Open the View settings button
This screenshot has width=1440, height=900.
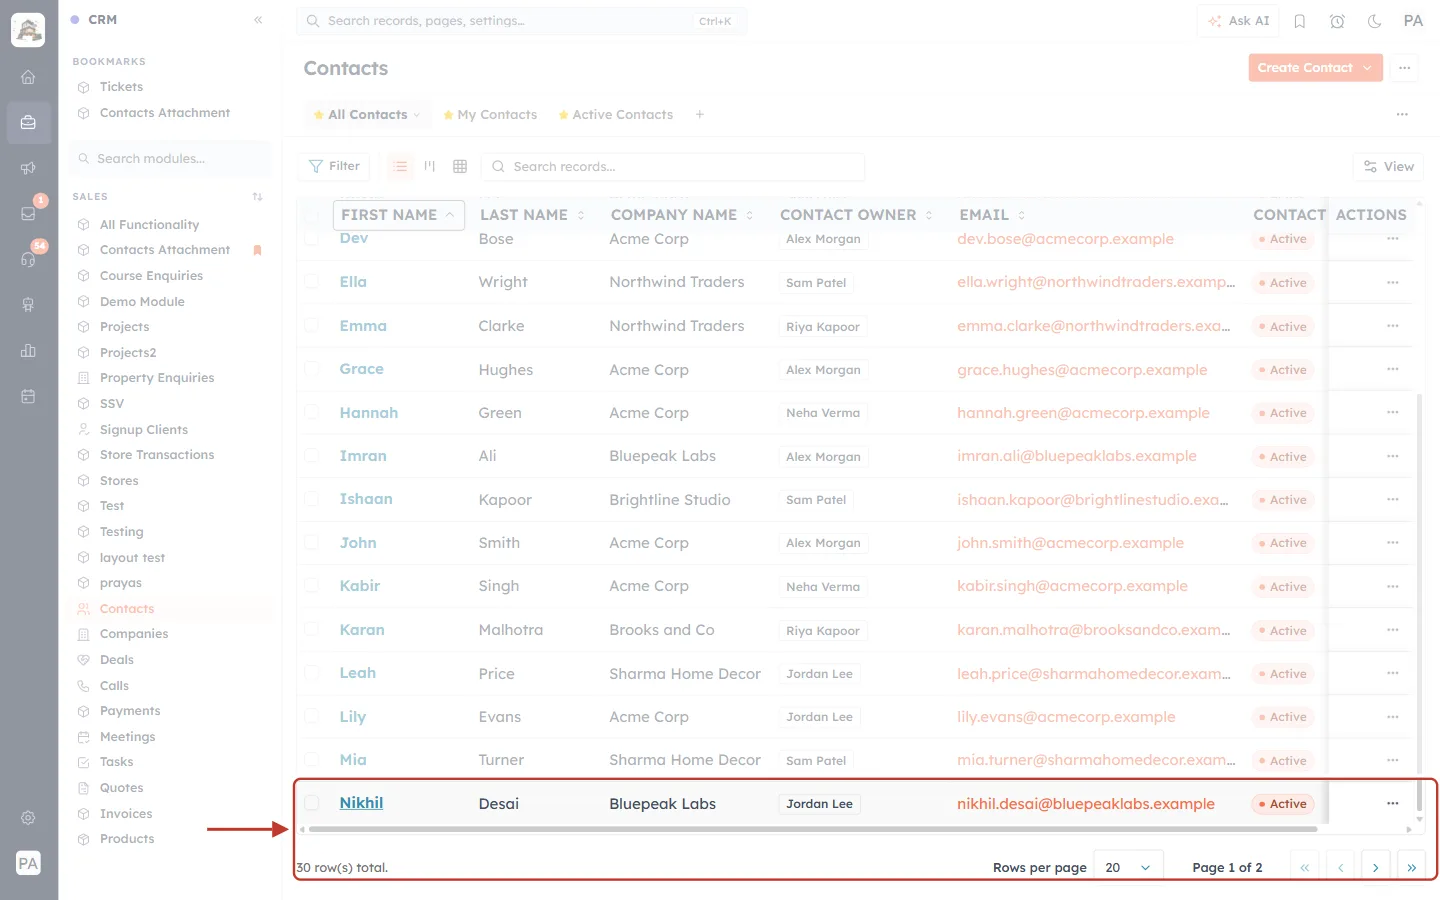coord(1388,166)
